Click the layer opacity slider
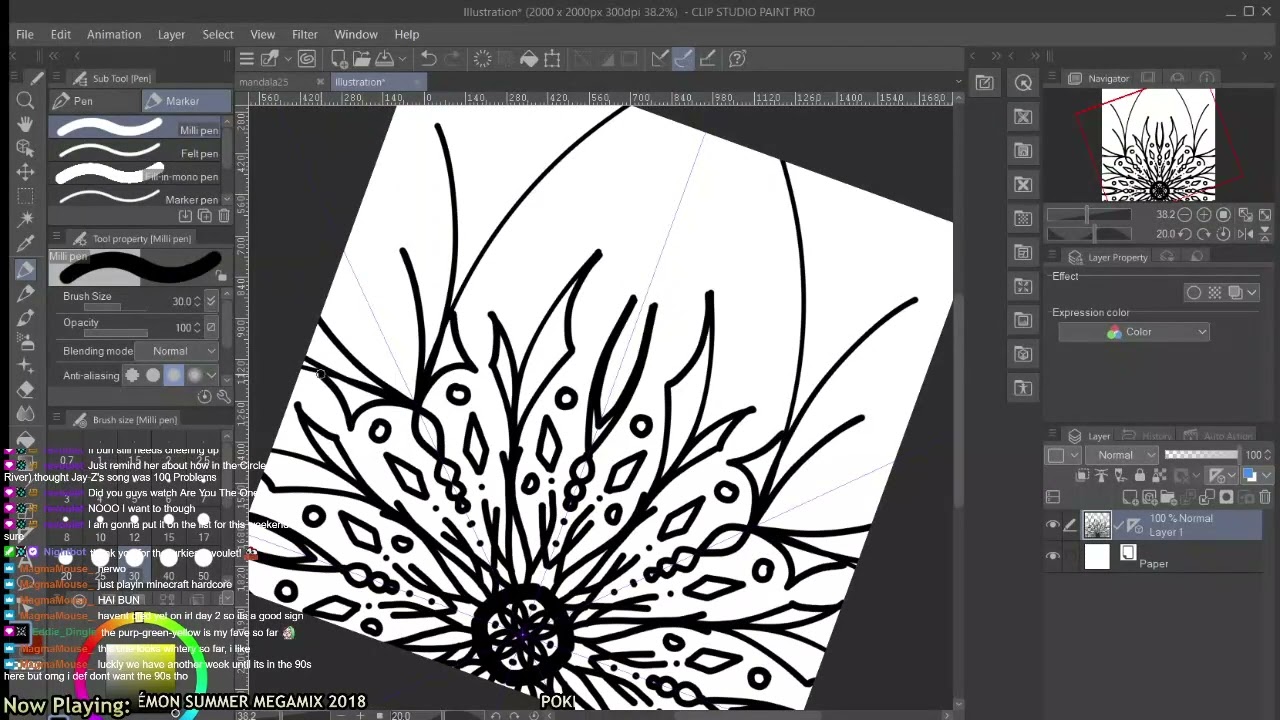 pyautogui.click(x=1202, y=455)
